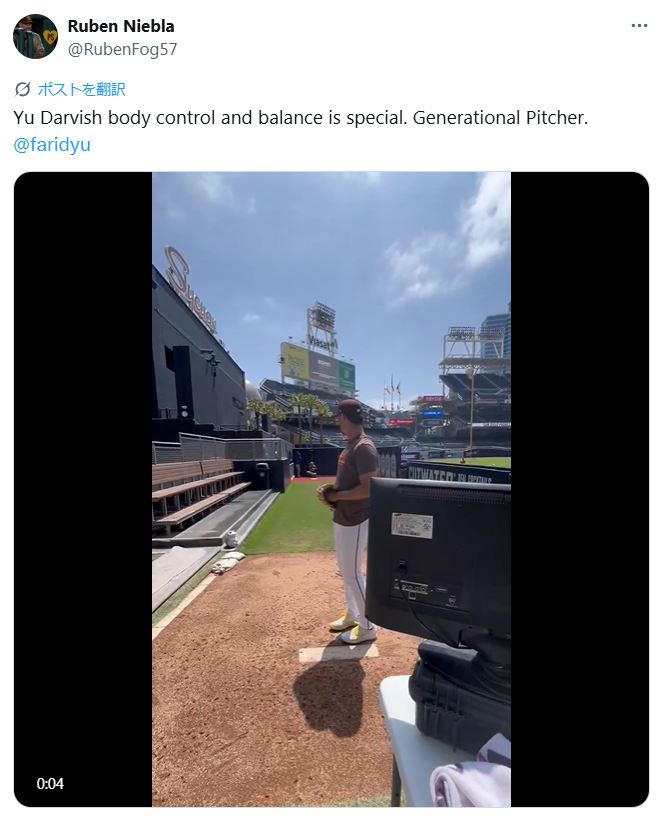Click the tweet text about Yu Darvish

pyautogui.click(x=301, y=118)
